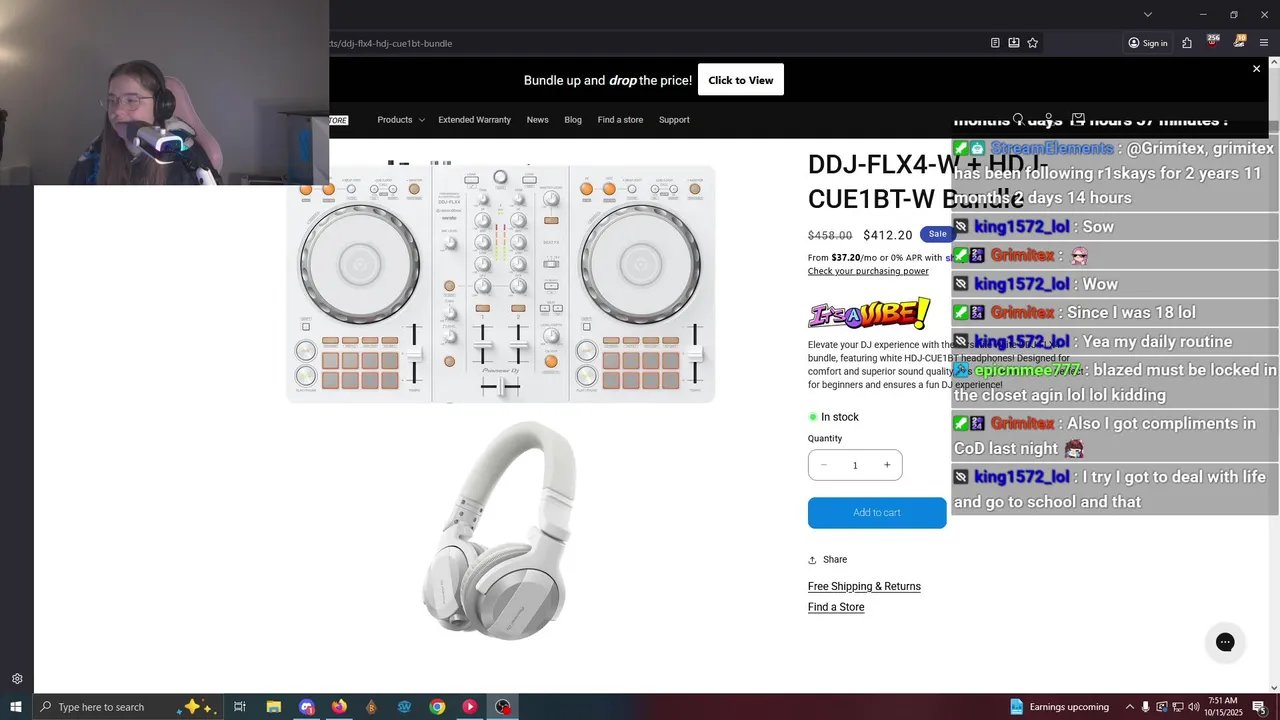Click the In stock status text
This screenshot has width=1280, height=720.
pyautogui.click(x=840, y=417)
